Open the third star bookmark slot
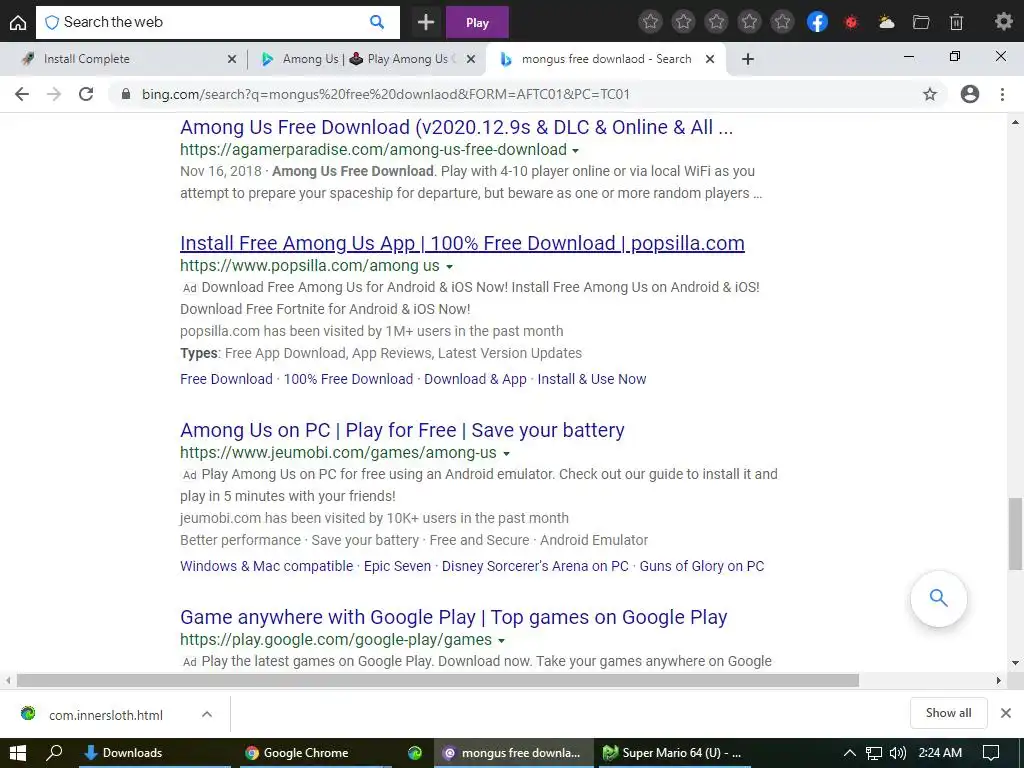Viewport: 1024px width, 768px height. [716, 22]
